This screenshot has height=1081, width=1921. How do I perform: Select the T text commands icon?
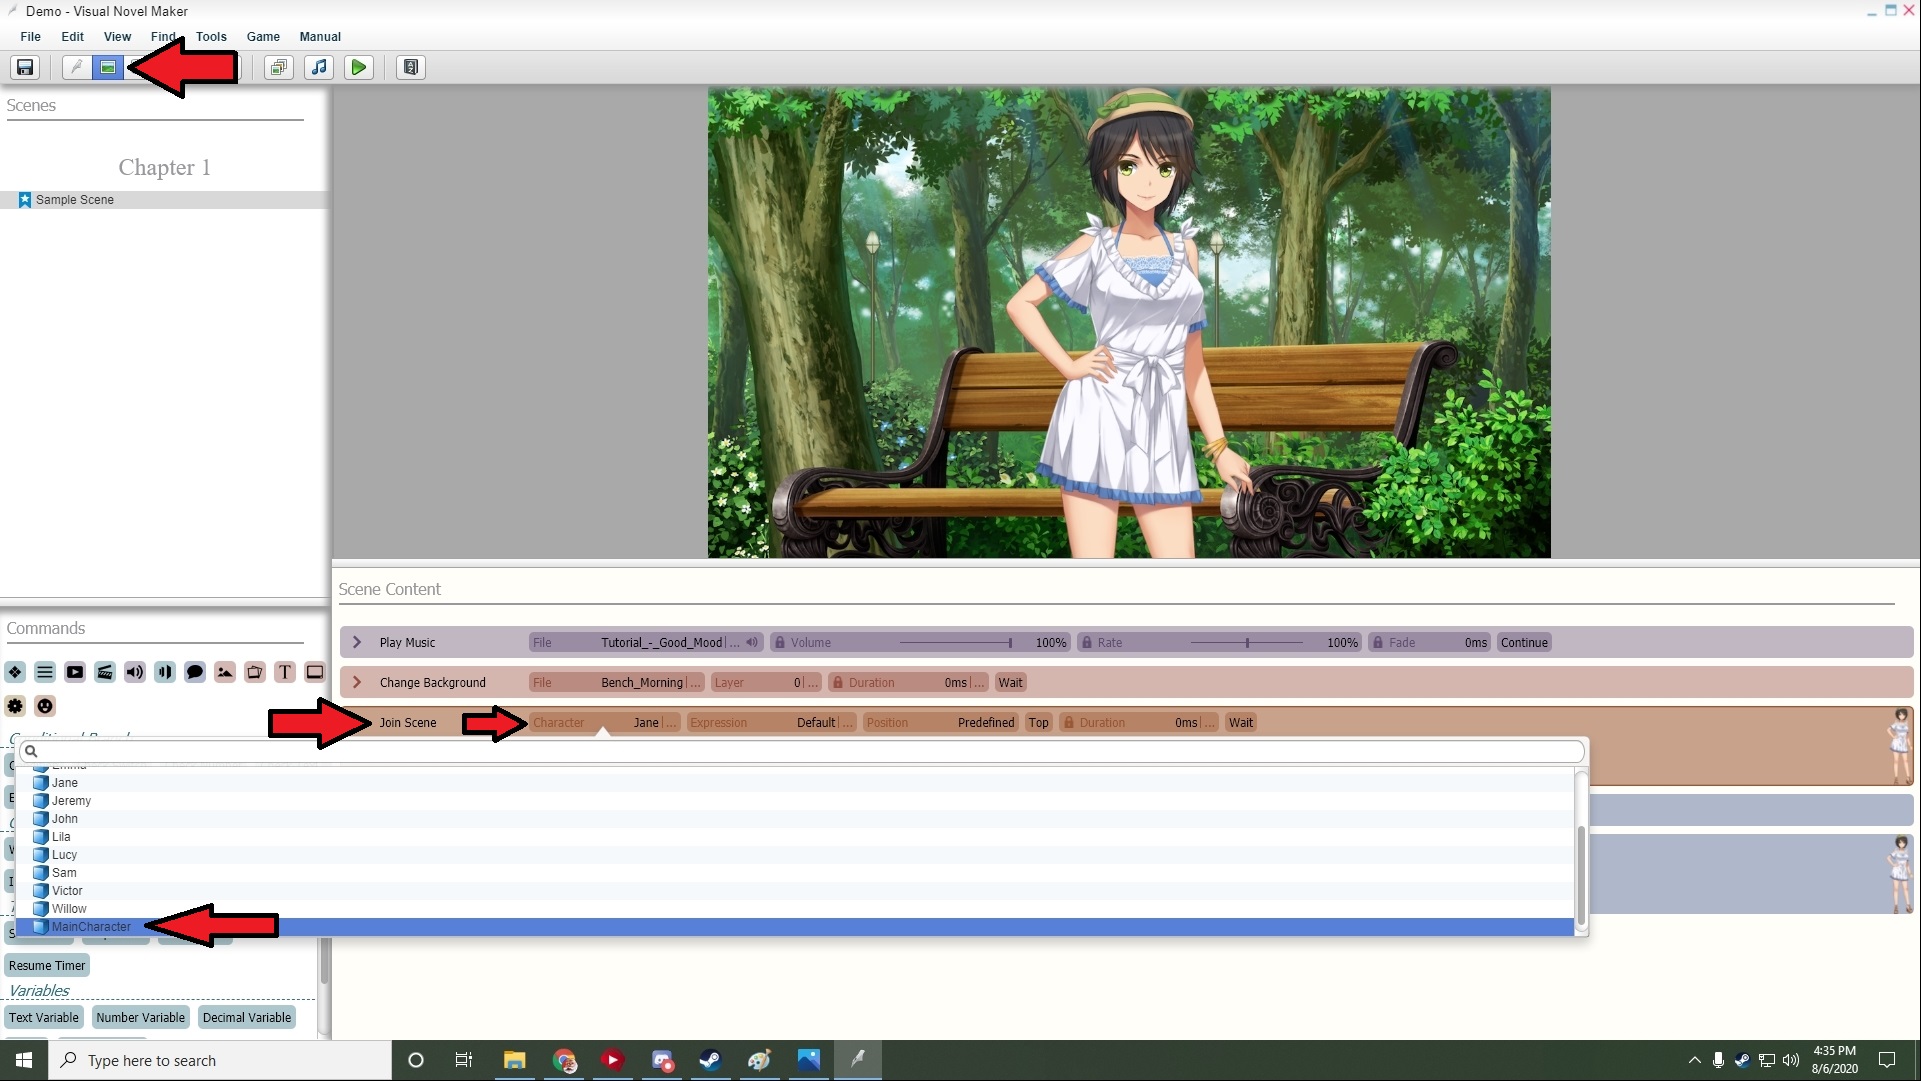[x=285, y=672]
